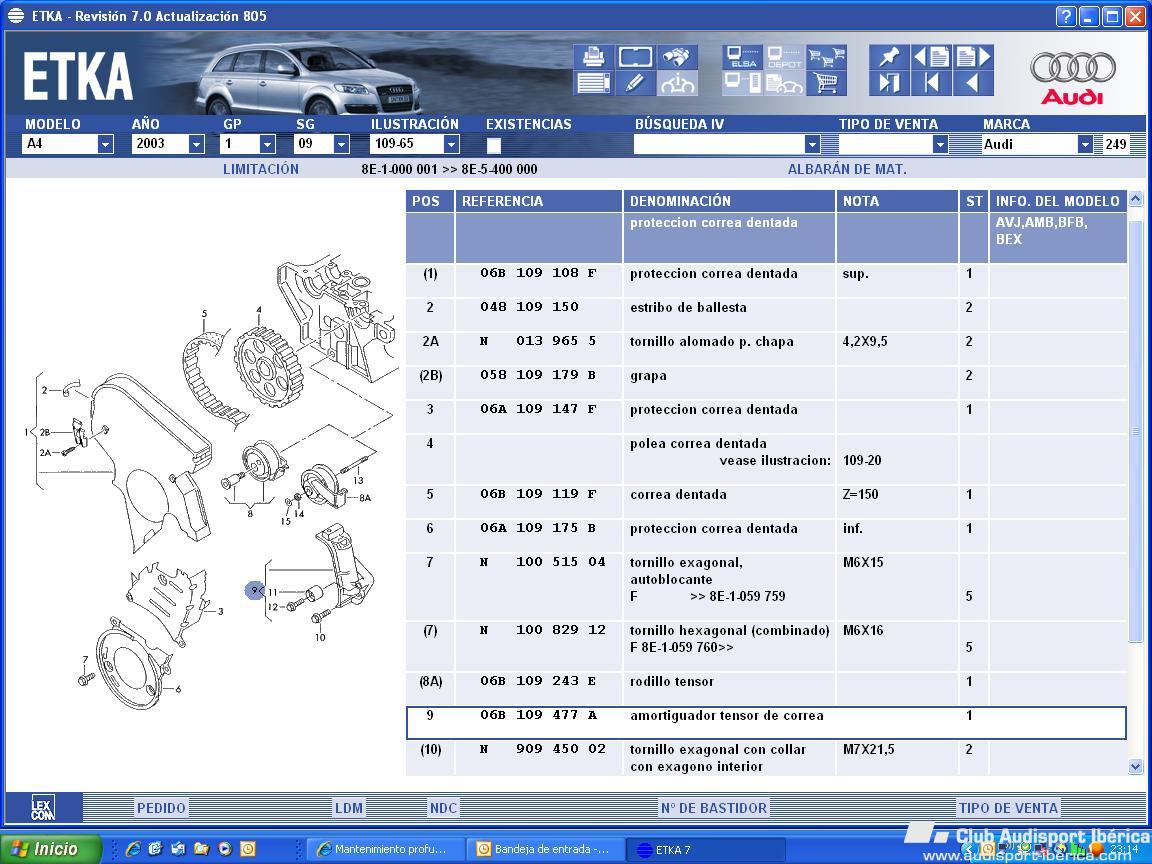Expand the AÑO dropdown
The width and height of the screenshot is (1152, 864).
(x=196, y=144)
